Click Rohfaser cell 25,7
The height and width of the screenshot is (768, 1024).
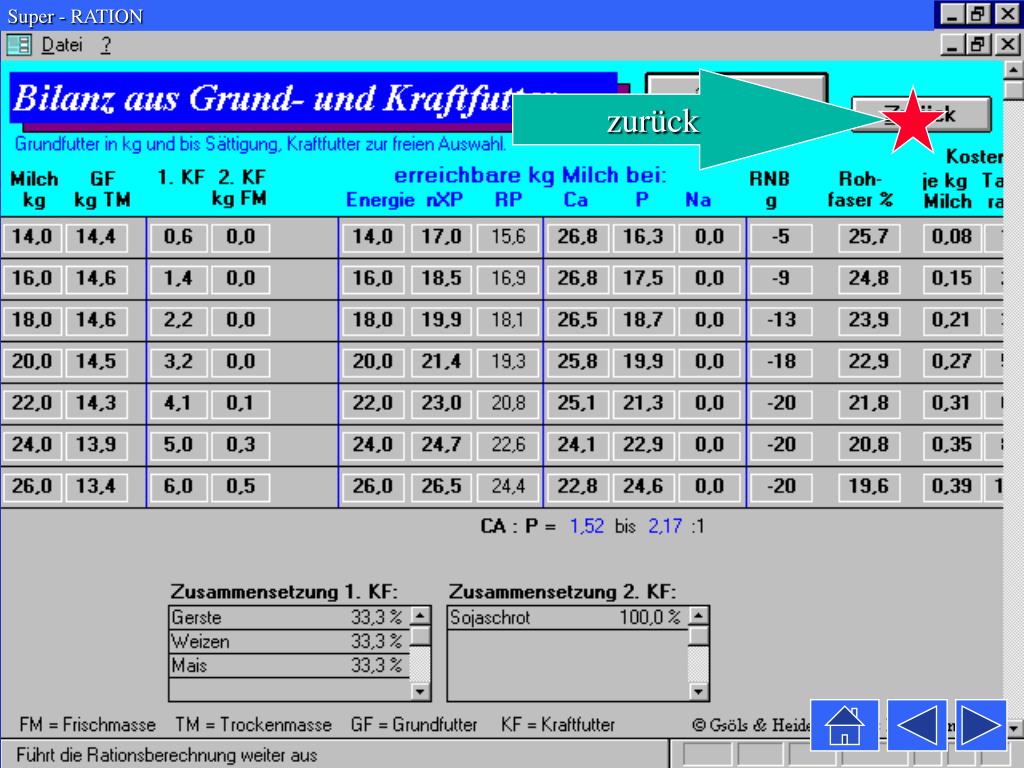point(869,236)
